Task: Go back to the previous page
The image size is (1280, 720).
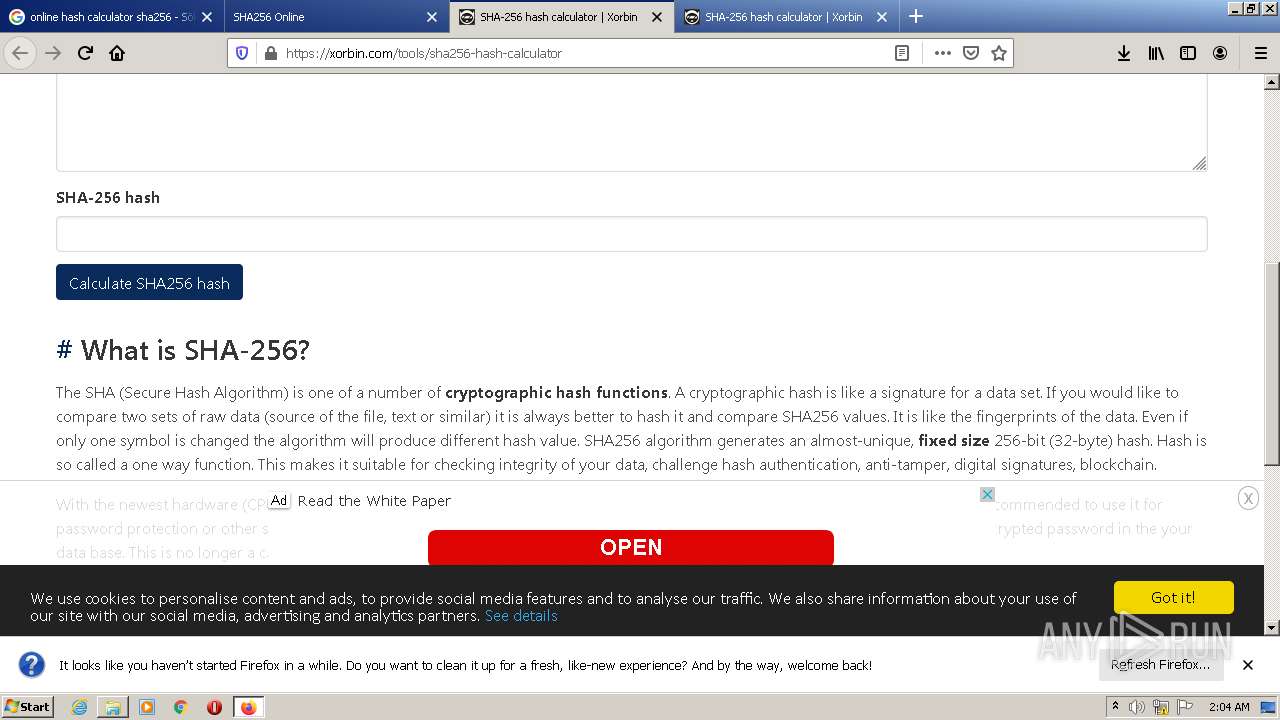Action: [x=20, y=53]
